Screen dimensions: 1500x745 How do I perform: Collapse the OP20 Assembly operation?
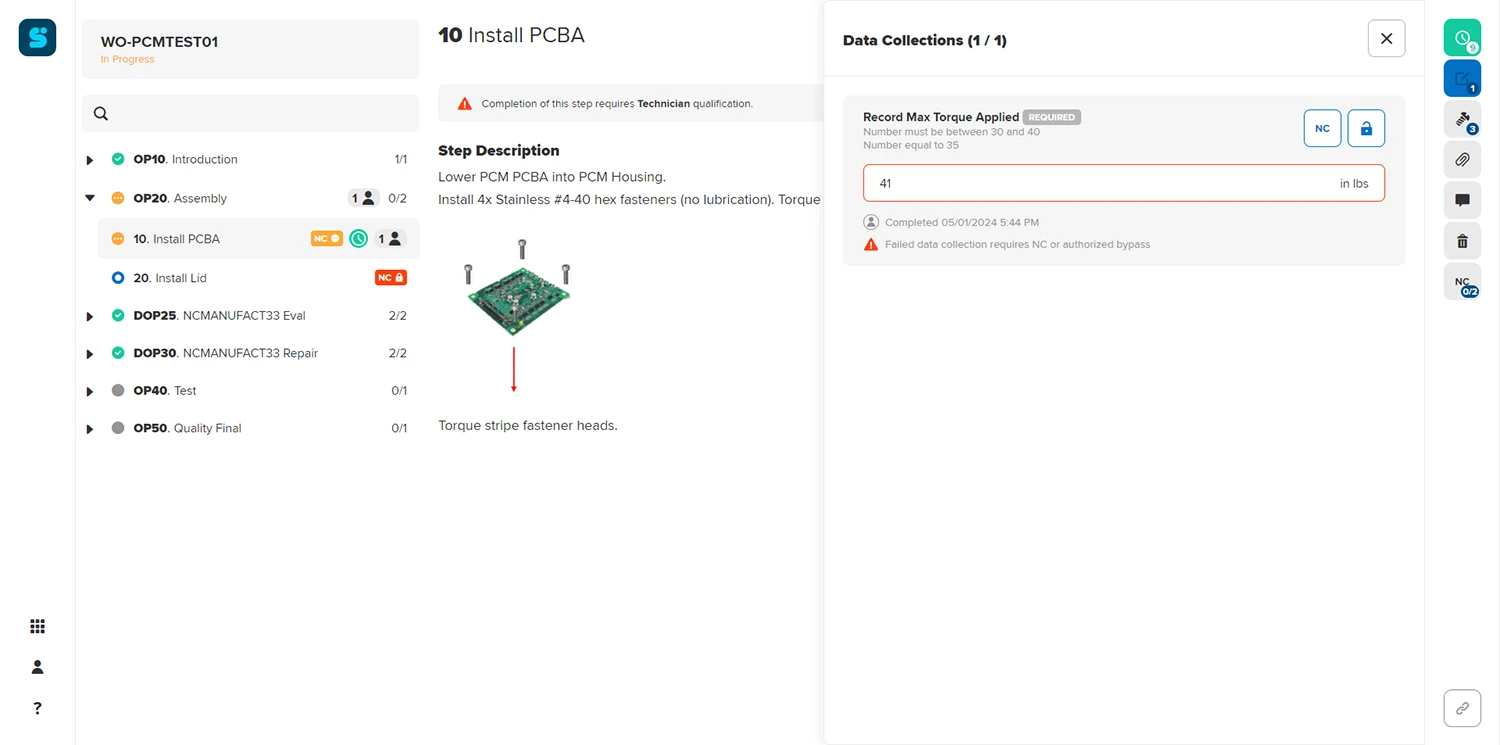(90, 198)
